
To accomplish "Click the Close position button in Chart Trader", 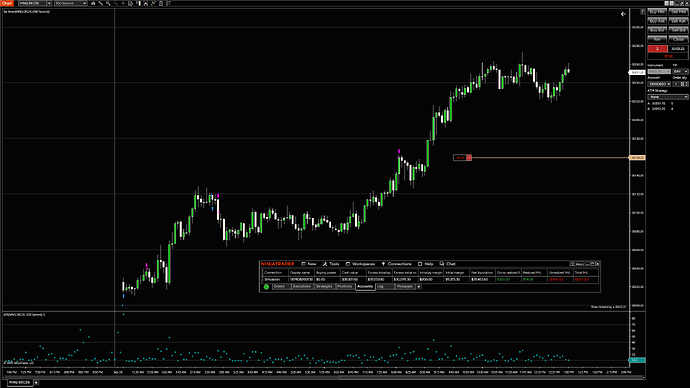I will [678, 40].
